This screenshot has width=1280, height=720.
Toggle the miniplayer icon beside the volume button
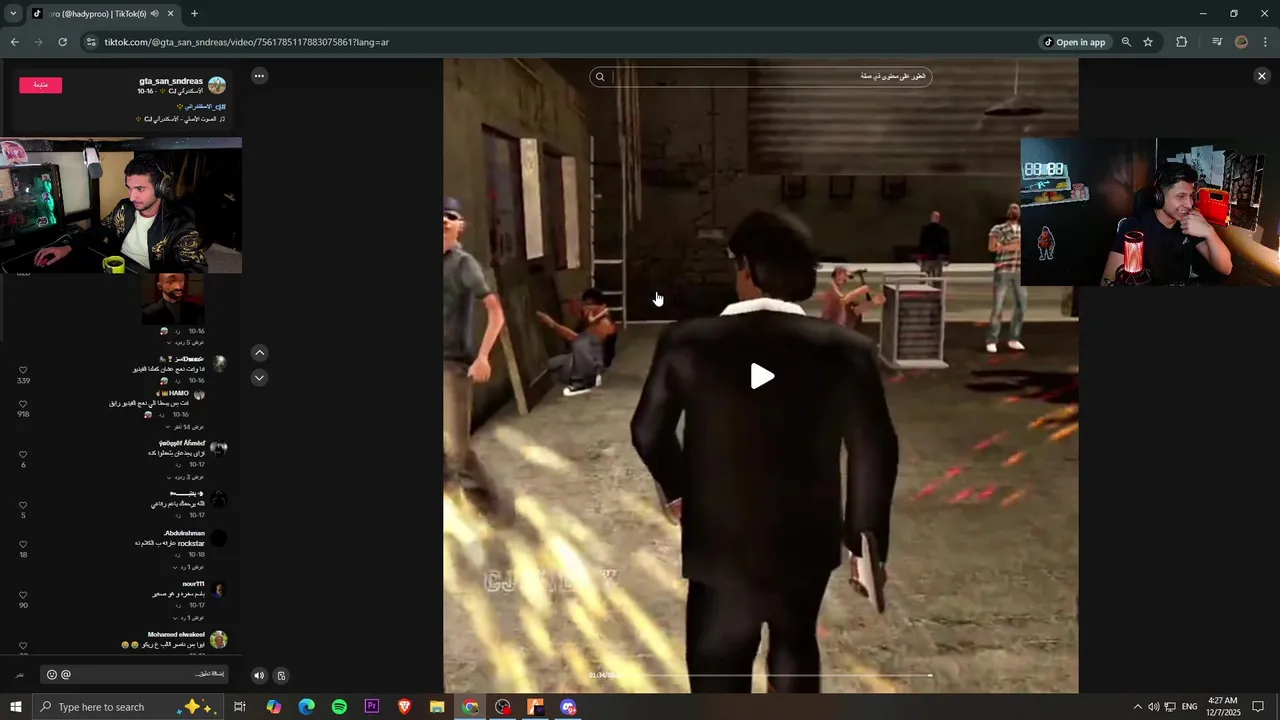pos(281,675)
